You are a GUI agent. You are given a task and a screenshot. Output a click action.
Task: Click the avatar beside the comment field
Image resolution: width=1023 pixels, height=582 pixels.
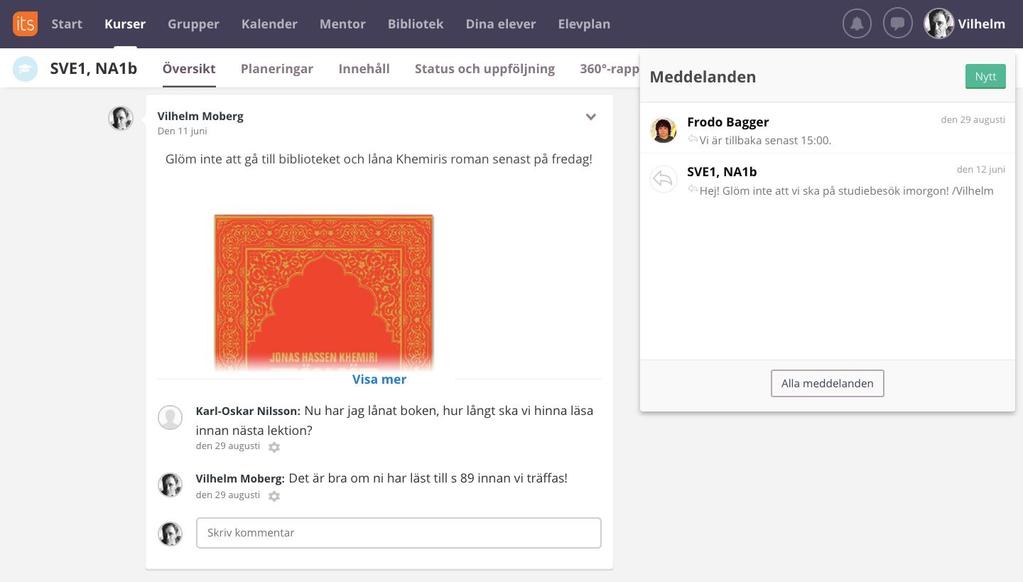[170, 533]
